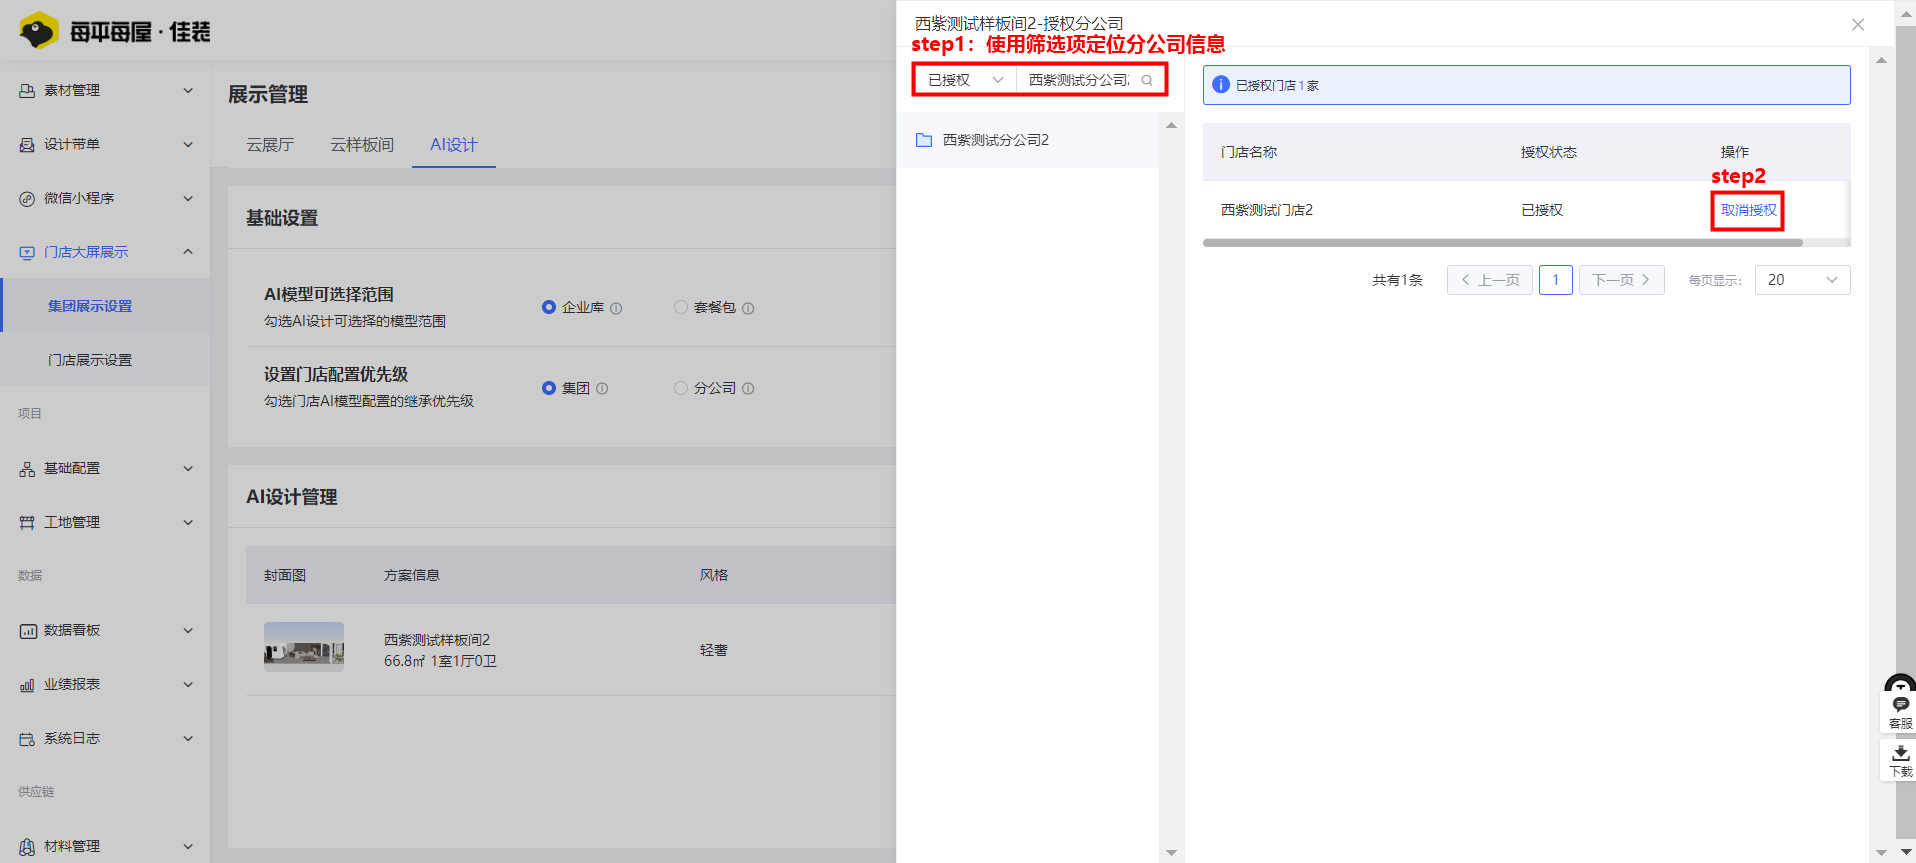
Task: Select the 分公司 radio button
Action: [680, 388]
